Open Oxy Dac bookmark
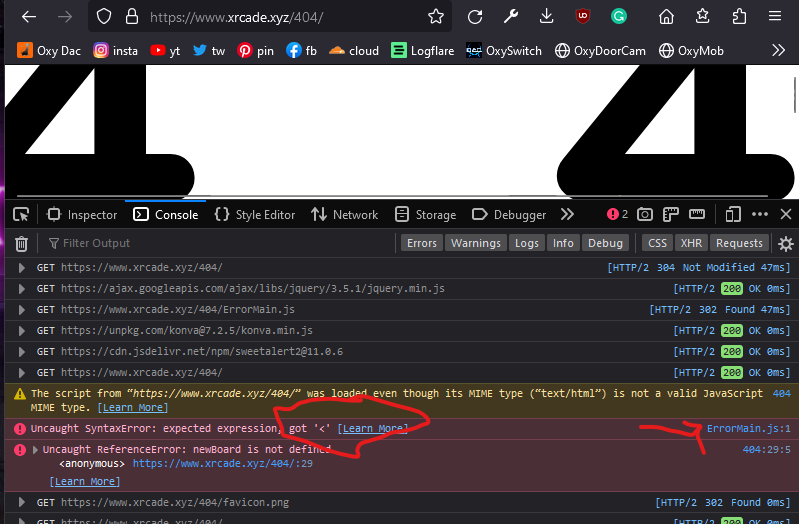Screen dimensions: 799x524 tap(49, 50)
